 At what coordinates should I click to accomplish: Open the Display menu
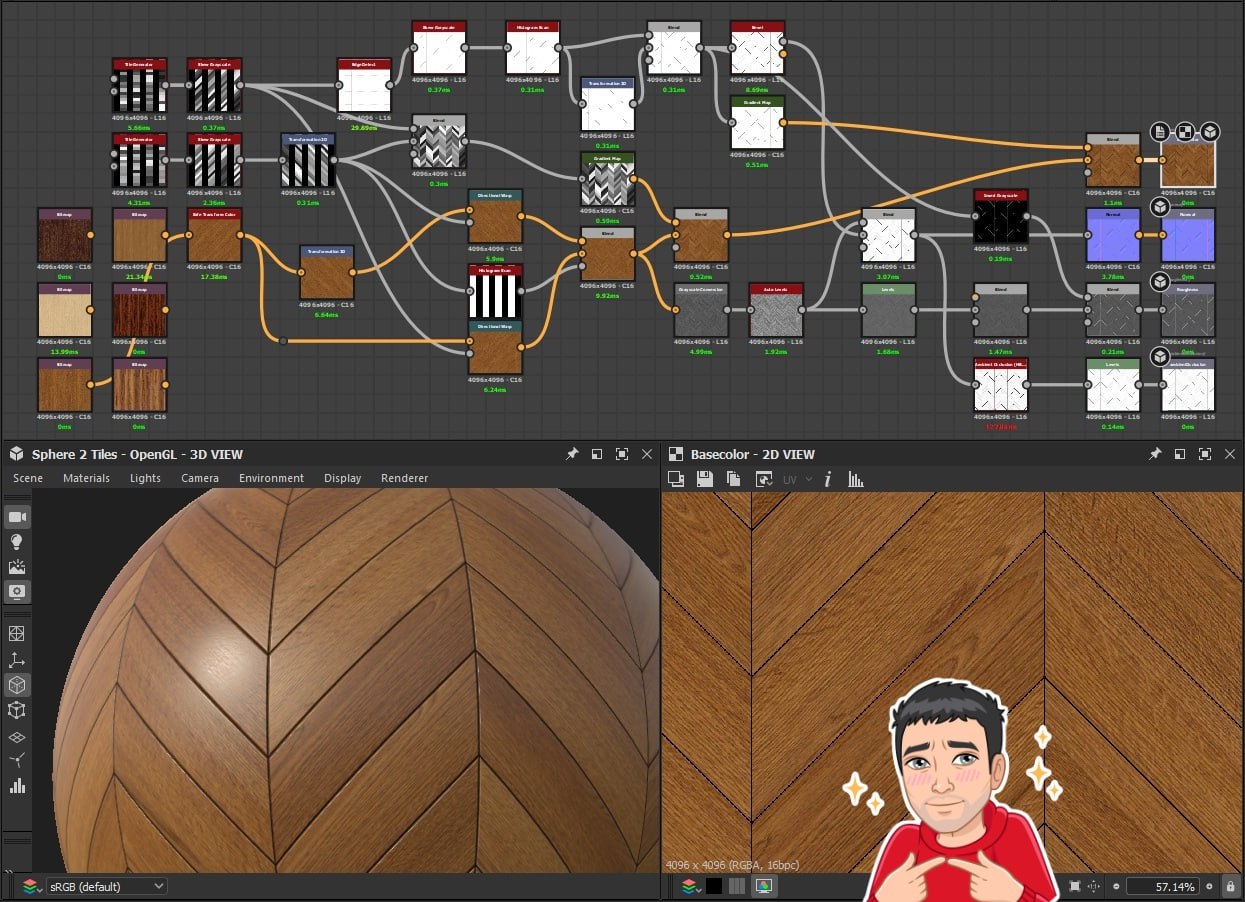[342, 478]
